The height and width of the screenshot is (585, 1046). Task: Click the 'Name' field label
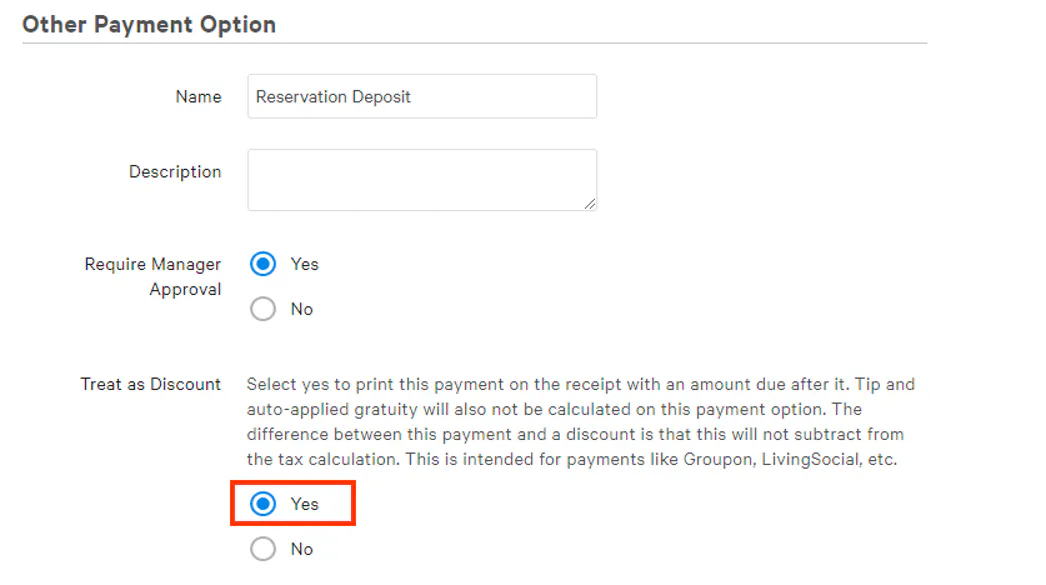pos(198,97)
